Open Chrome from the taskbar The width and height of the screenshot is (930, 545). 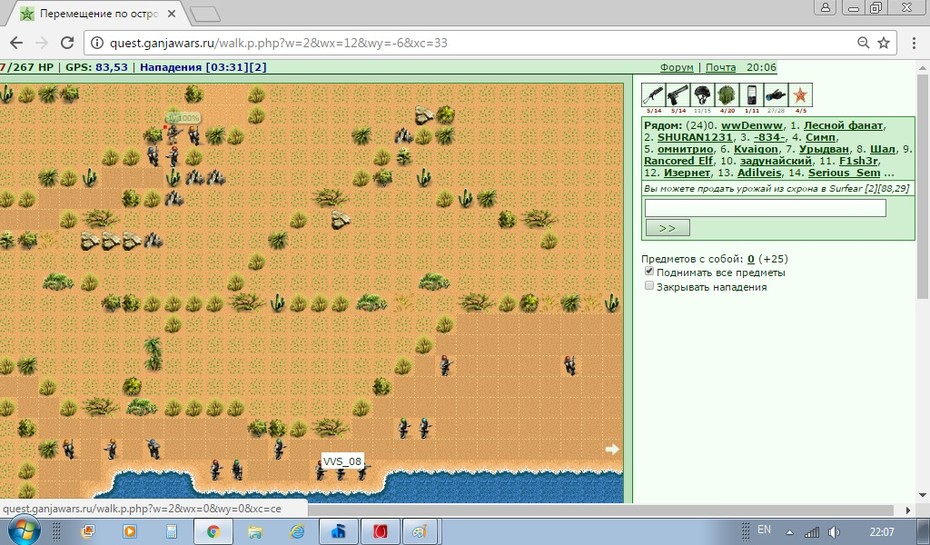coord(213,531)
